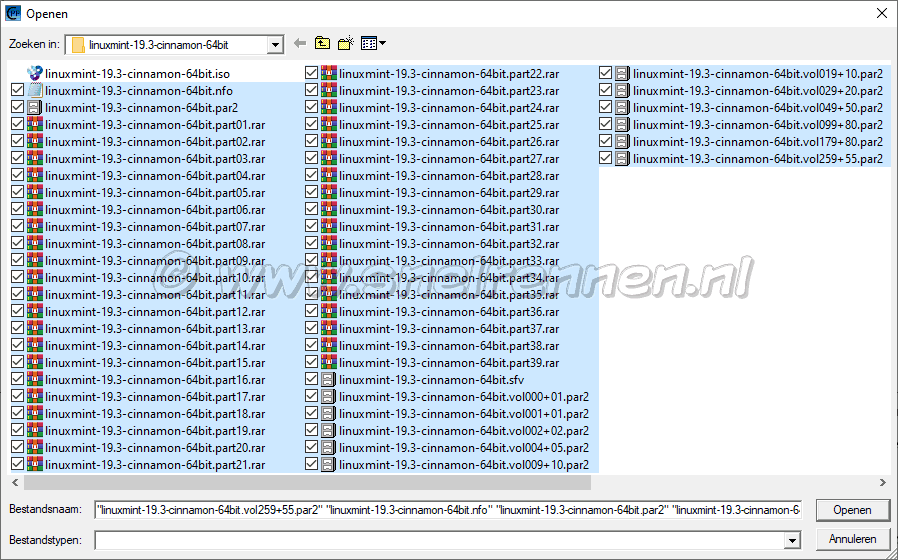Go up one folder level
Viewport: 898px width, 560px height.
coord(322,44)
